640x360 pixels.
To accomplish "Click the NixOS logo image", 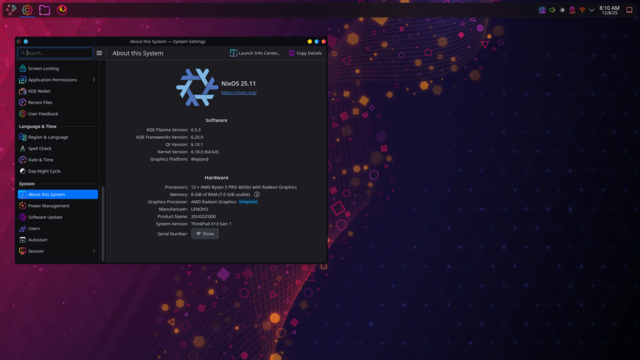I will click(x=197, y=87).
